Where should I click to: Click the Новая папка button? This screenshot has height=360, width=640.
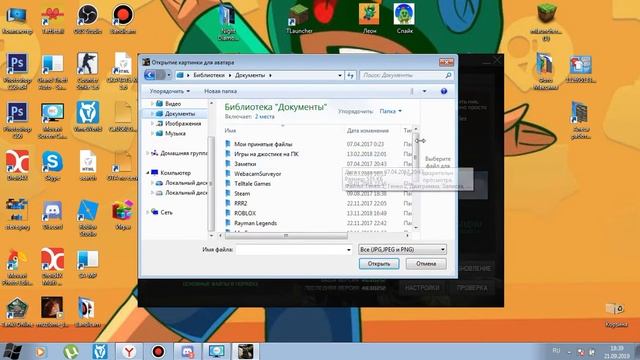220,91
